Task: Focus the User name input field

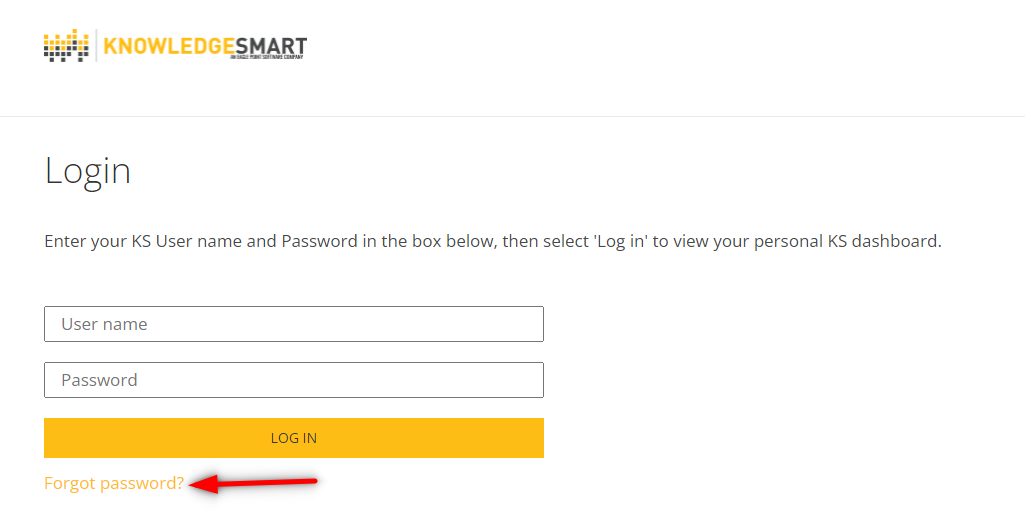Action: click(294, 324)
